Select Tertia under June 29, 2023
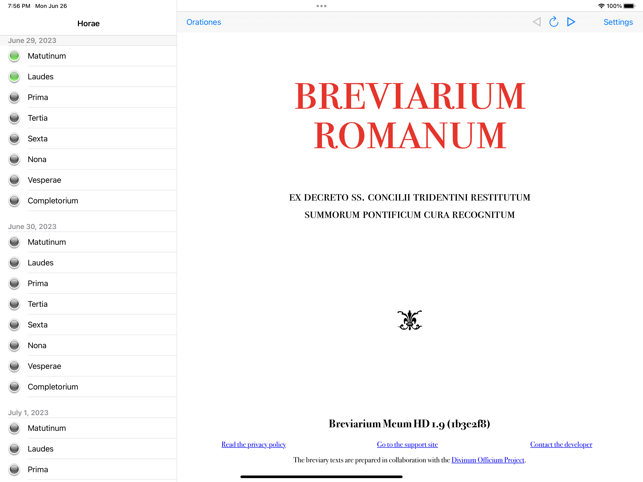This screenshot has height=482, width=643. (x=88, y=118)
